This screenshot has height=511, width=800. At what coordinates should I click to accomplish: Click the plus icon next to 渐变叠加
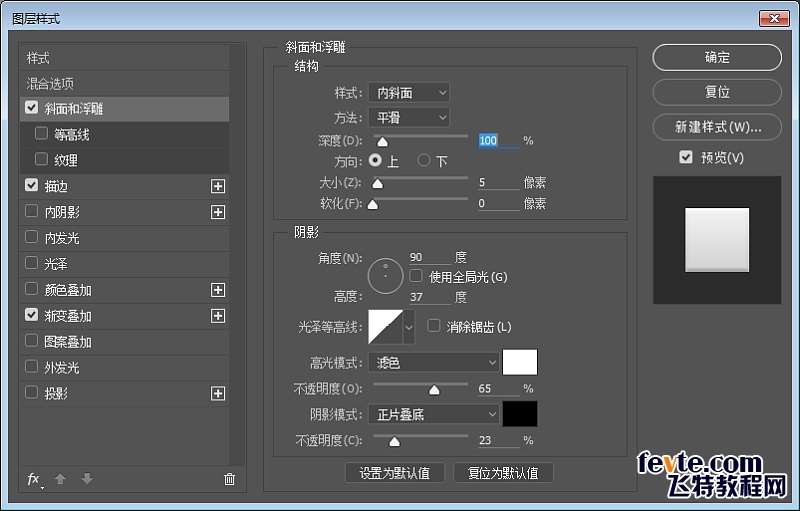point(218,316)
